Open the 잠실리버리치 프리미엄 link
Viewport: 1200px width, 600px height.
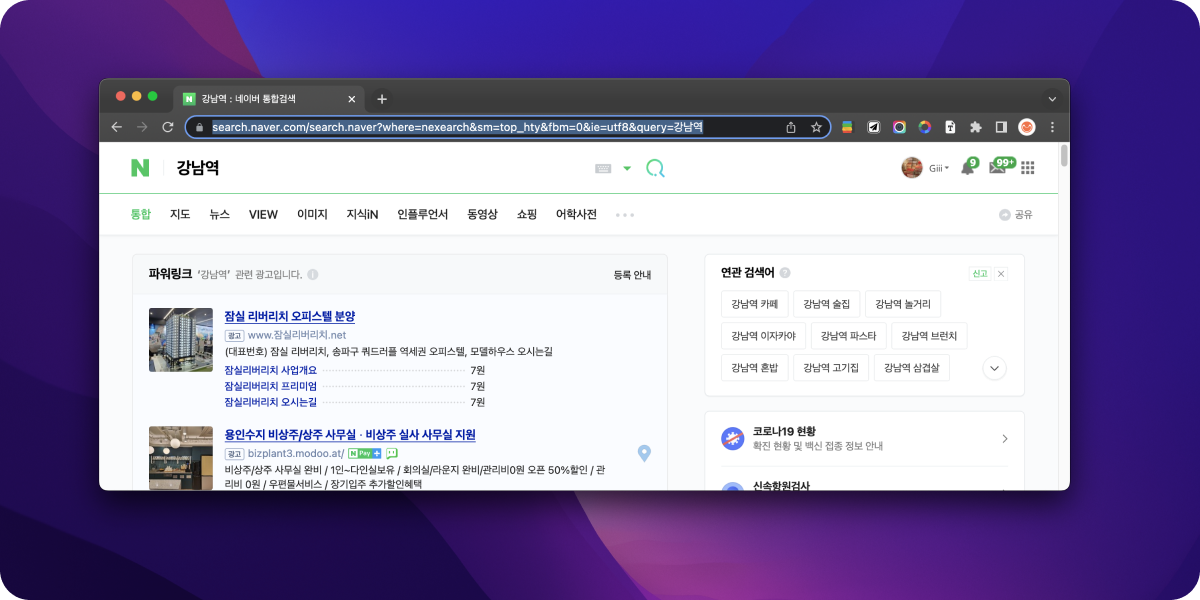coord(270,386)
